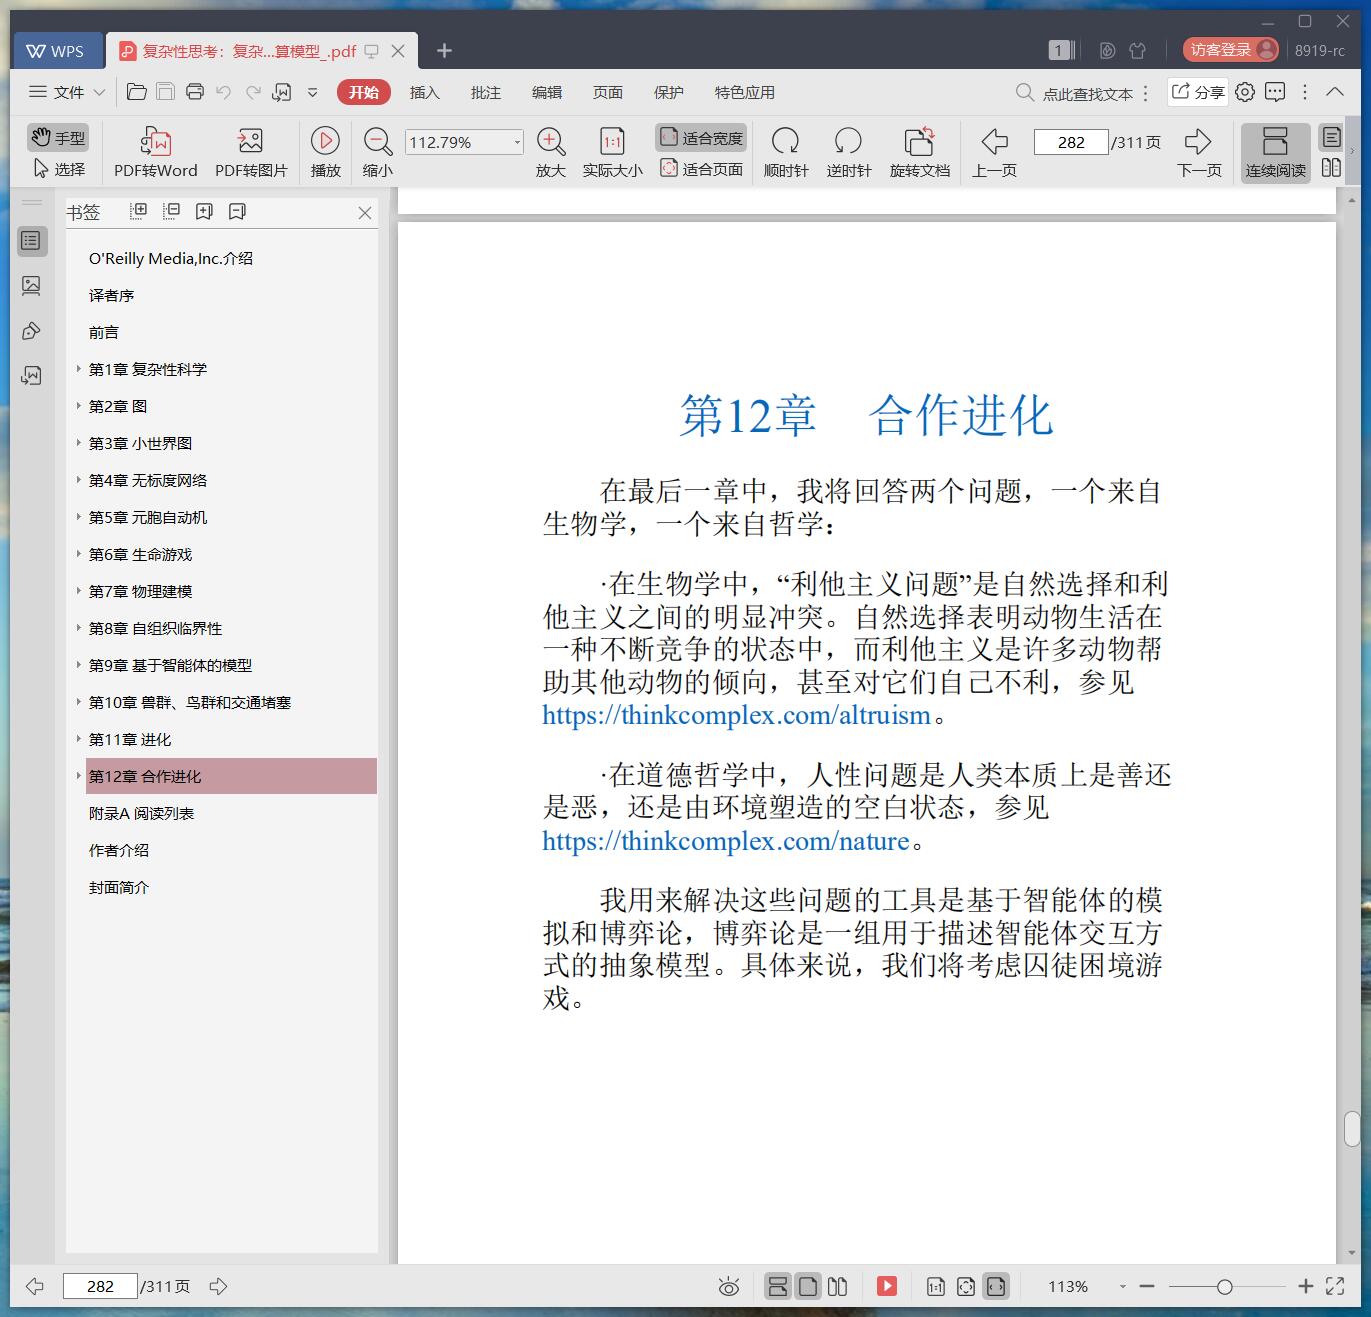This screenshot has width=1371, height=1317.
Task: Switch to 插入 tab
Action: 424,92
